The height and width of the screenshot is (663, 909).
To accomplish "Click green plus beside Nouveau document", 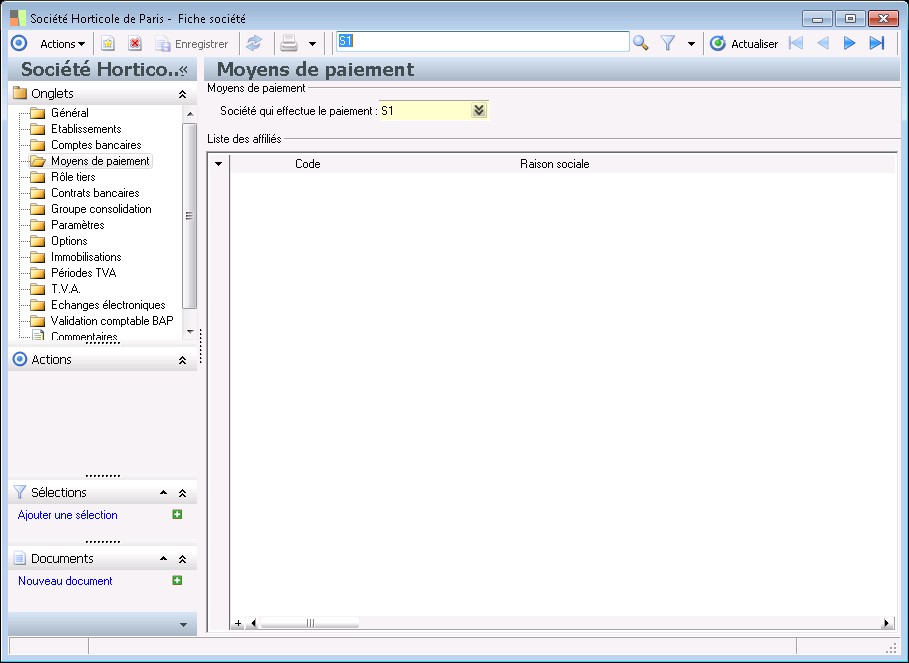I will [x=177, y=580].
